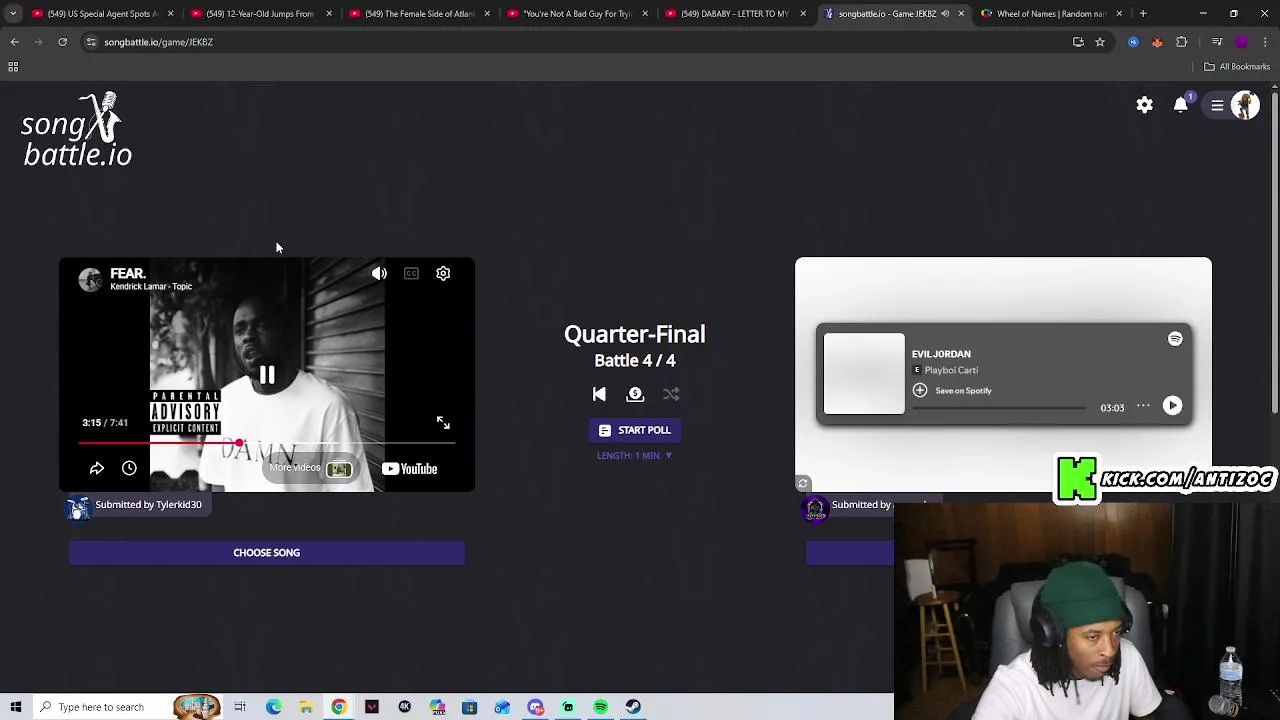
Task: Open songbattle.io settings gear
Action: click(1144, 105)
